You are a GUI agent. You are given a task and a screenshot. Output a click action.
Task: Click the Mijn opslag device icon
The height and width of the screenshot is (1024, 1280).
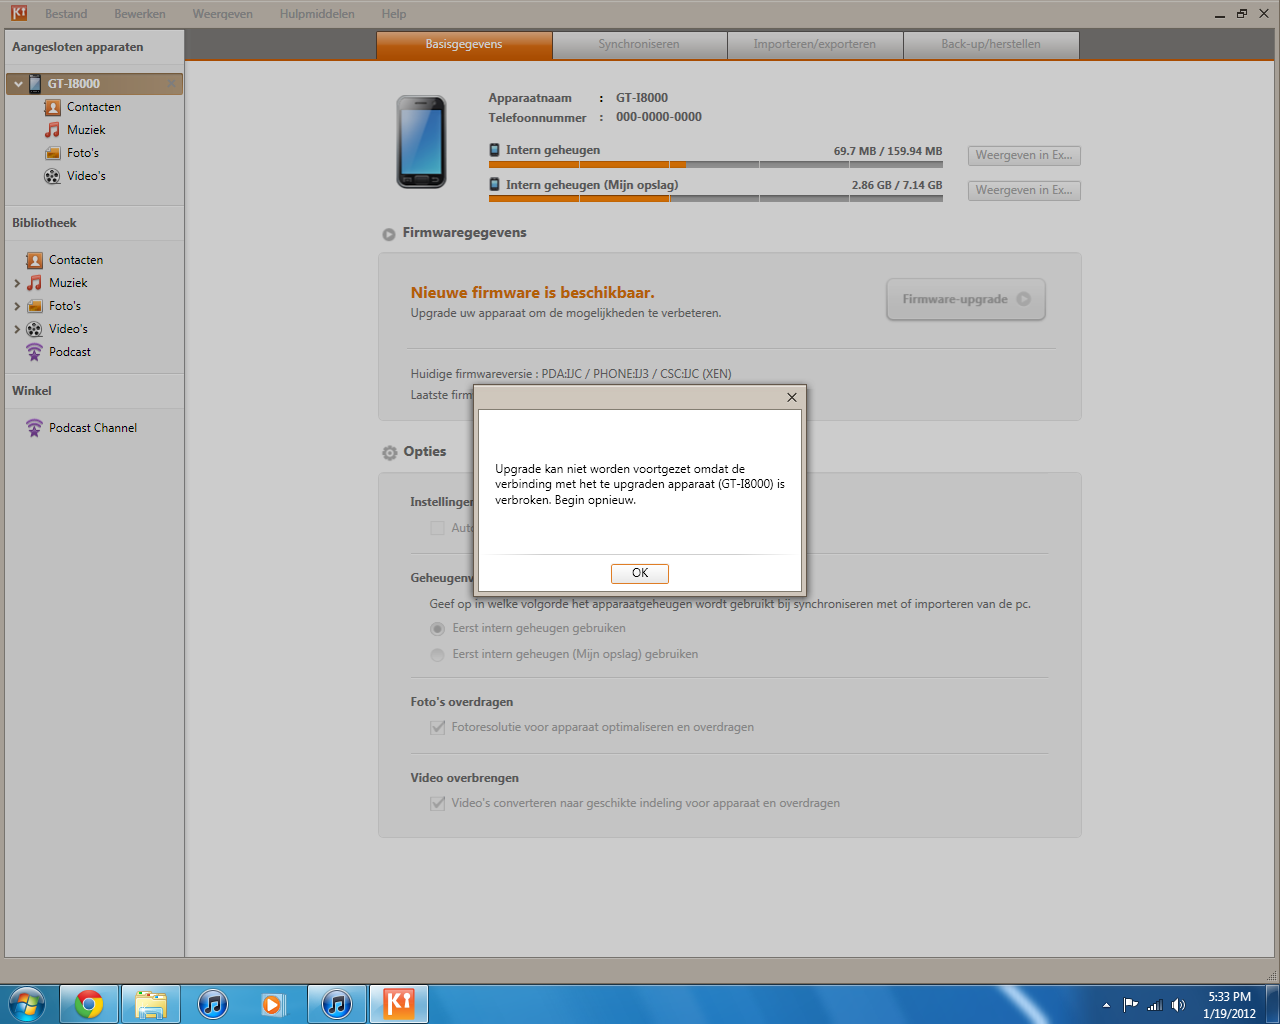tap(494, 185)
